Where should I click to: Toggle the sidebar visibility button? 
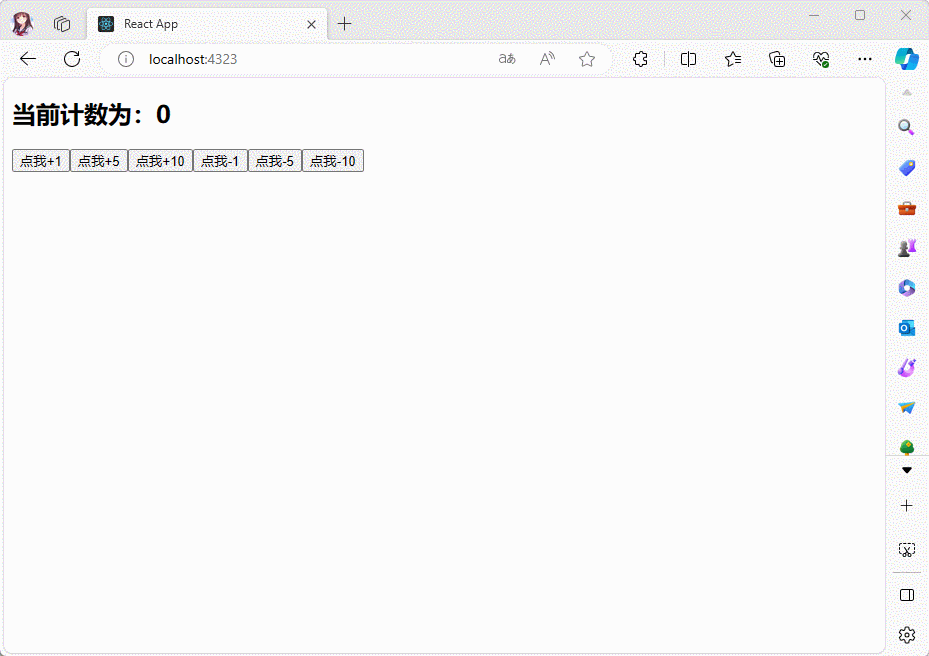[907, 595]
